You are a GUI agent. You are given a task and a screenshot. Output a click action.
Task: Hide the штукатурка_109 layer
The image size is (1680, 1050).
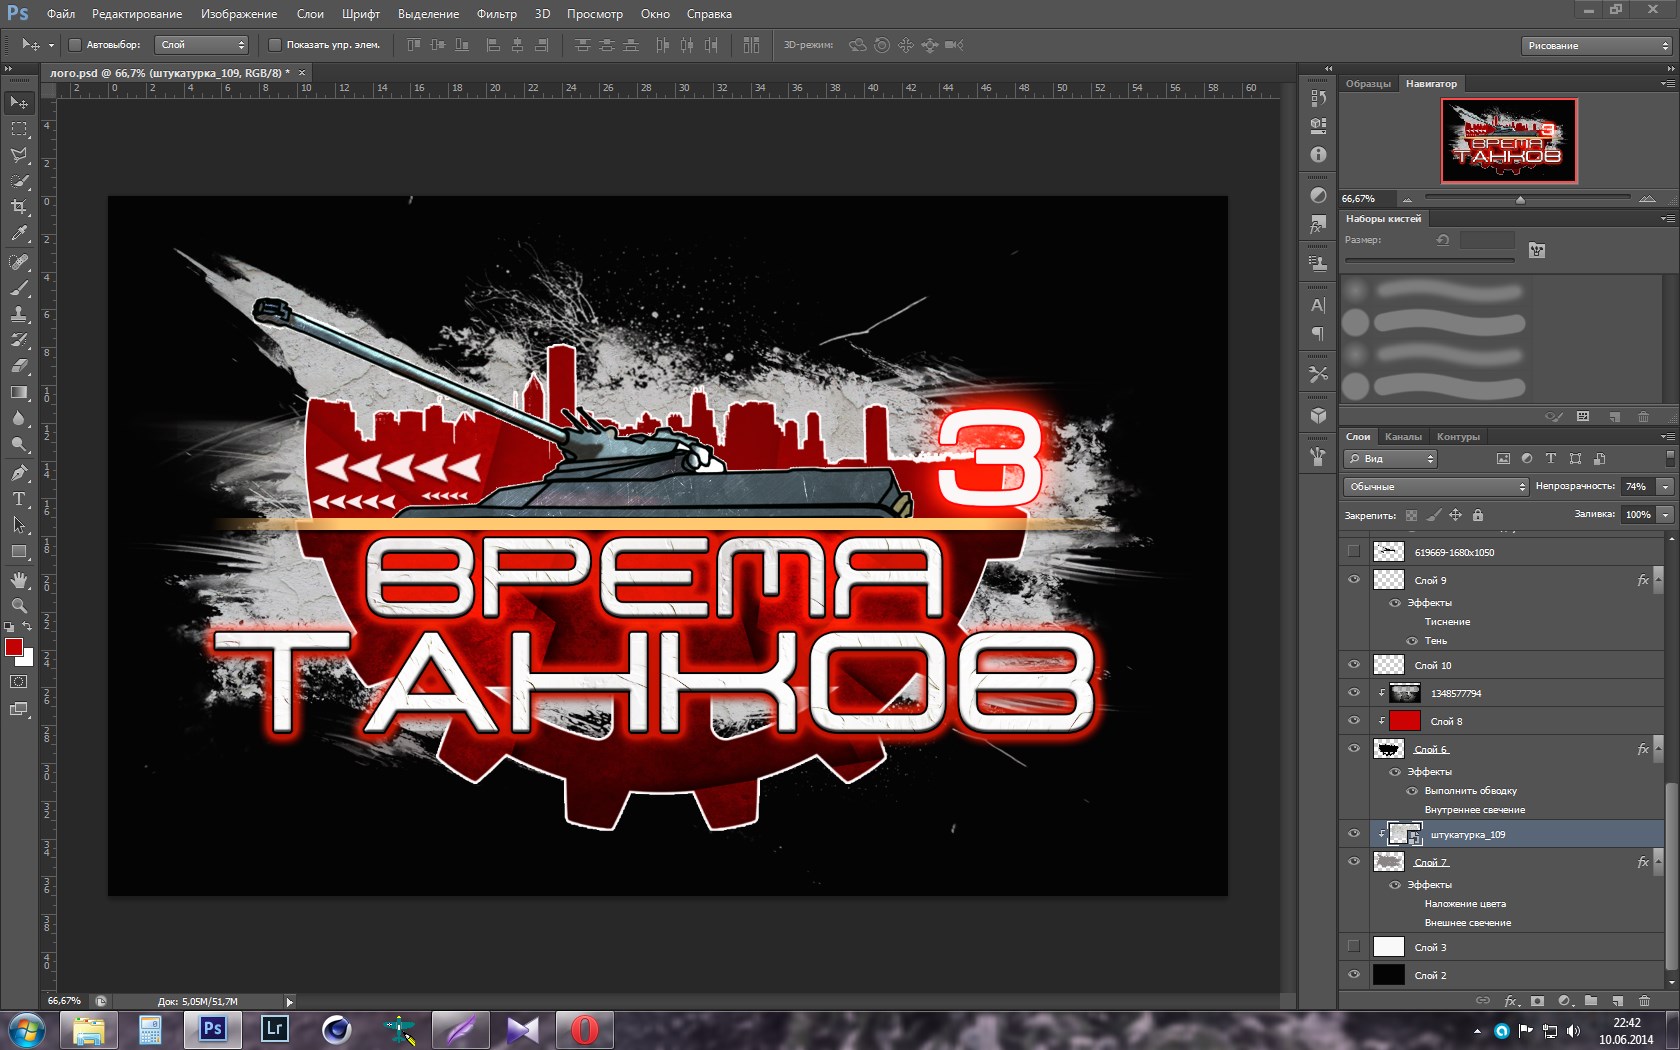[1354, 833]
